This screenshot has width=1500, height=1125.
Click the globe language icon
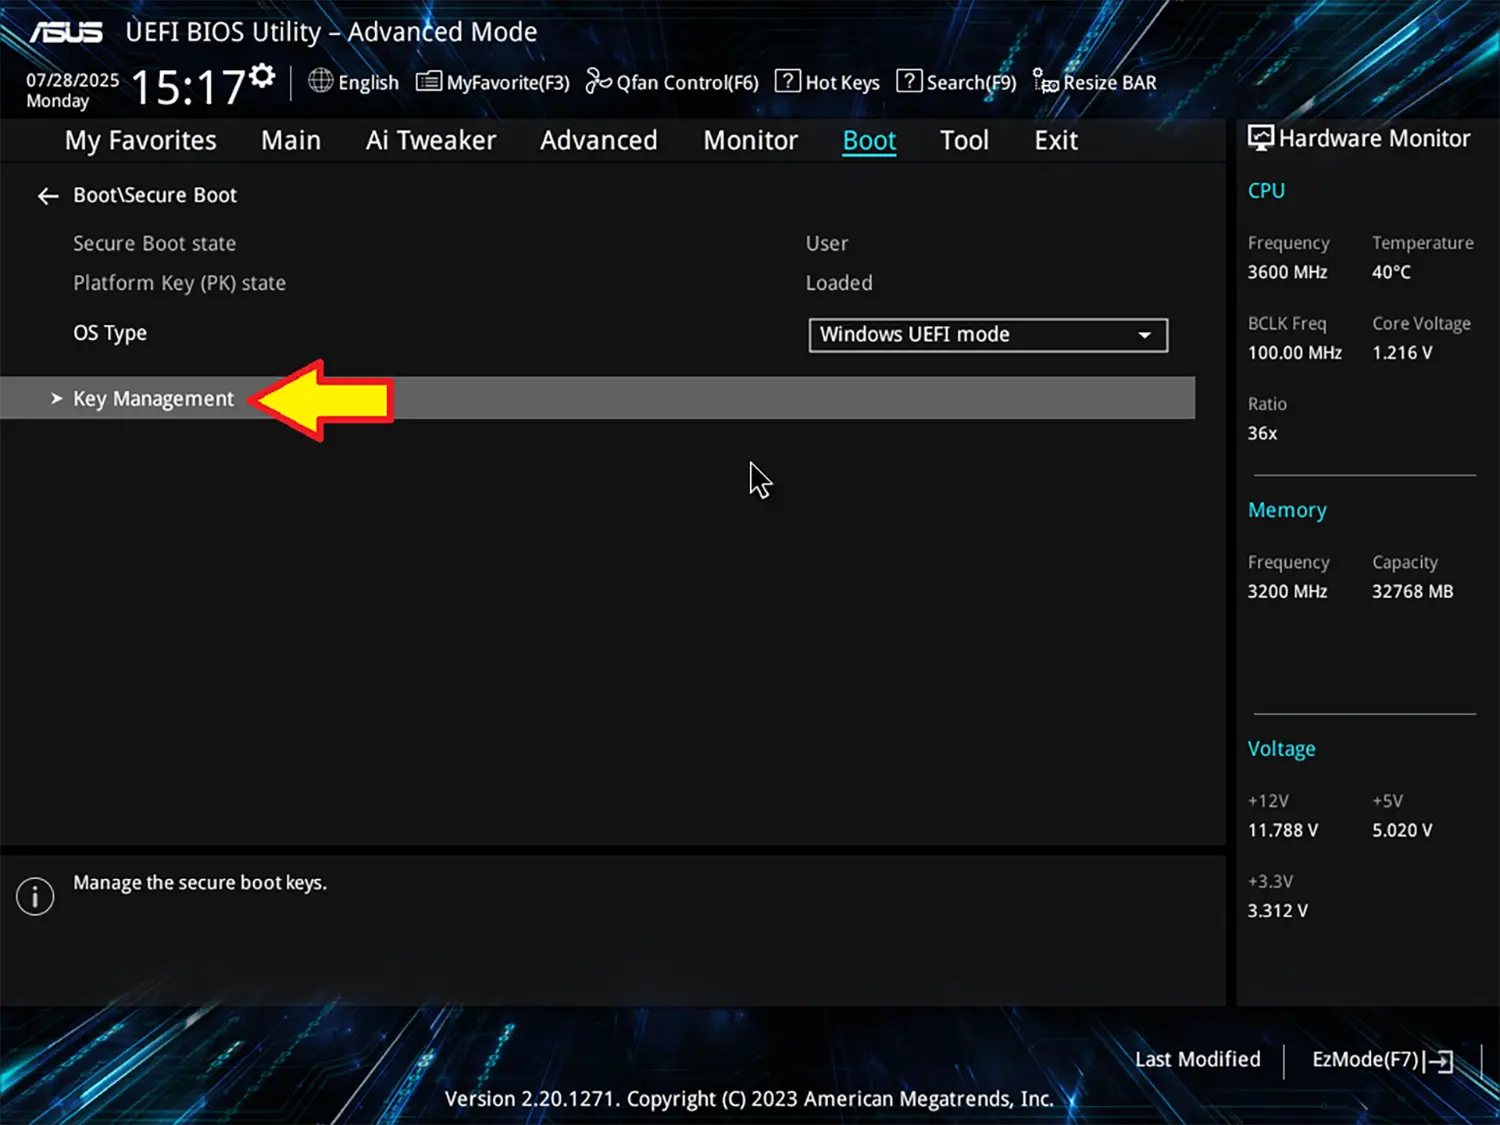coord(320,81)
